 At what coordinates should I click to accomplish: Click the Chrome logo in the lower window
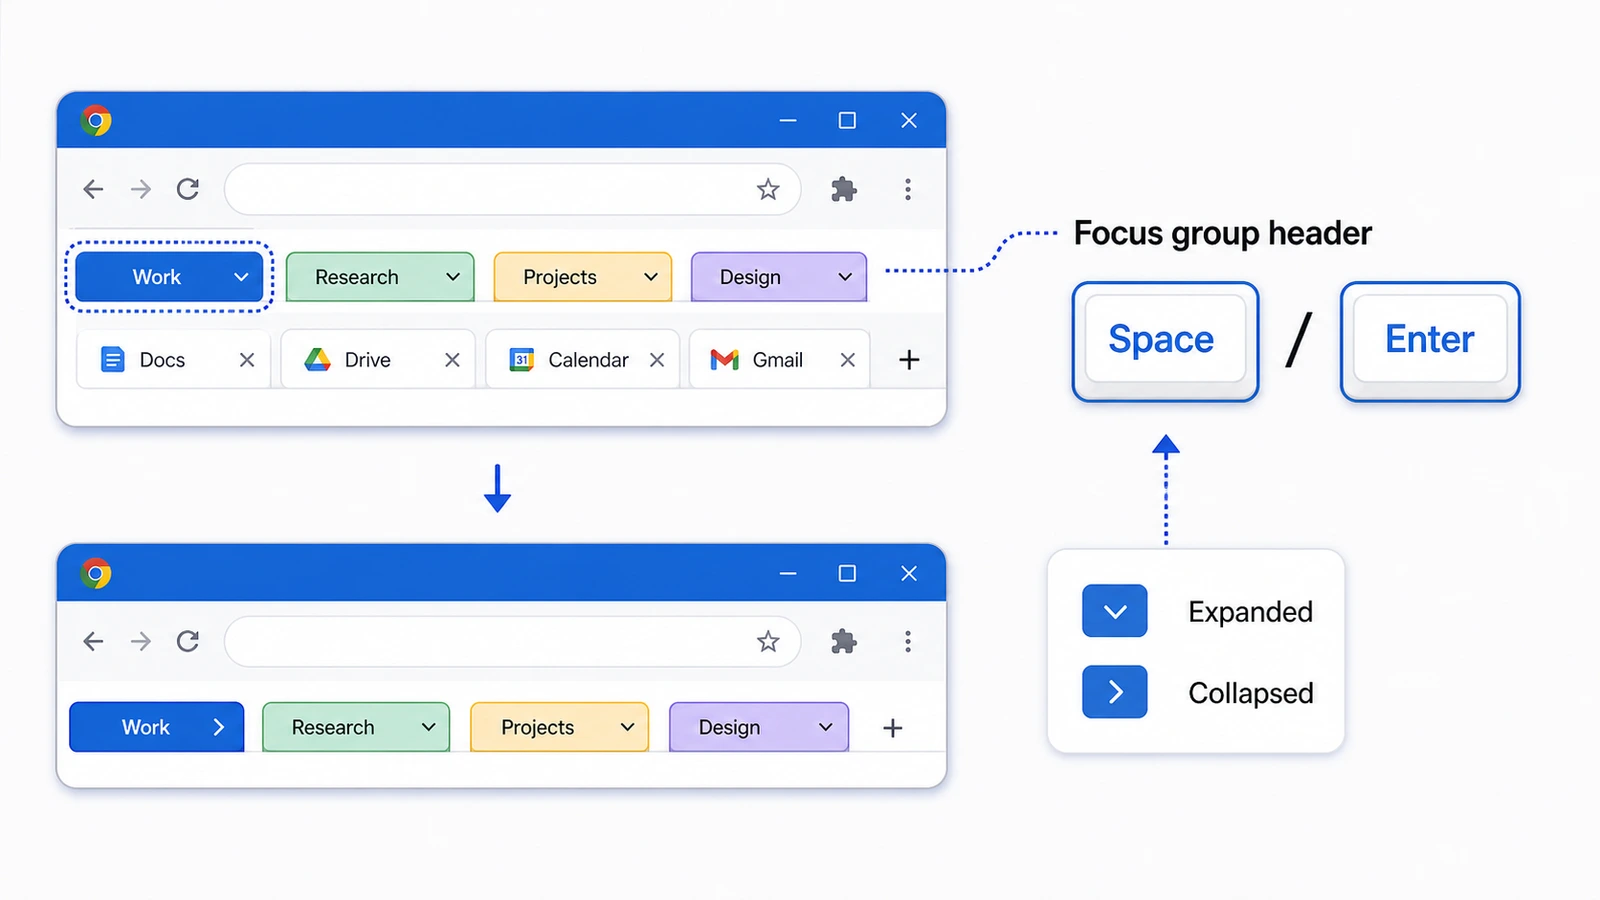click(96, 573)
